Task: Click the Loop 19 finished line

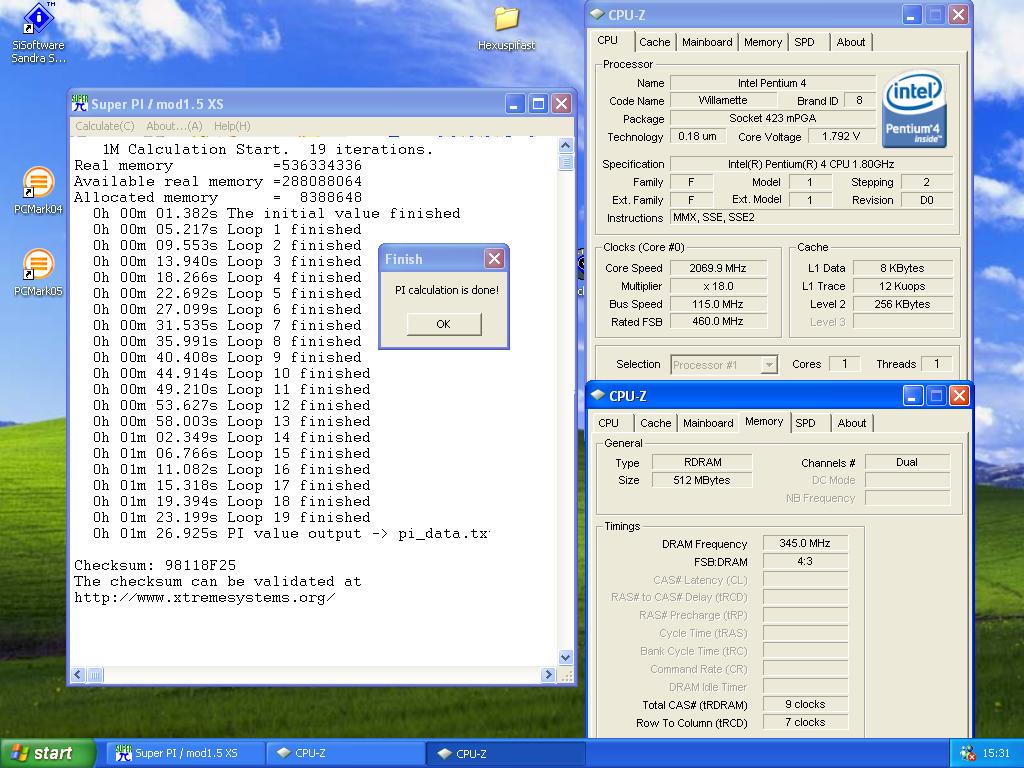Action: tap(232, 517)
